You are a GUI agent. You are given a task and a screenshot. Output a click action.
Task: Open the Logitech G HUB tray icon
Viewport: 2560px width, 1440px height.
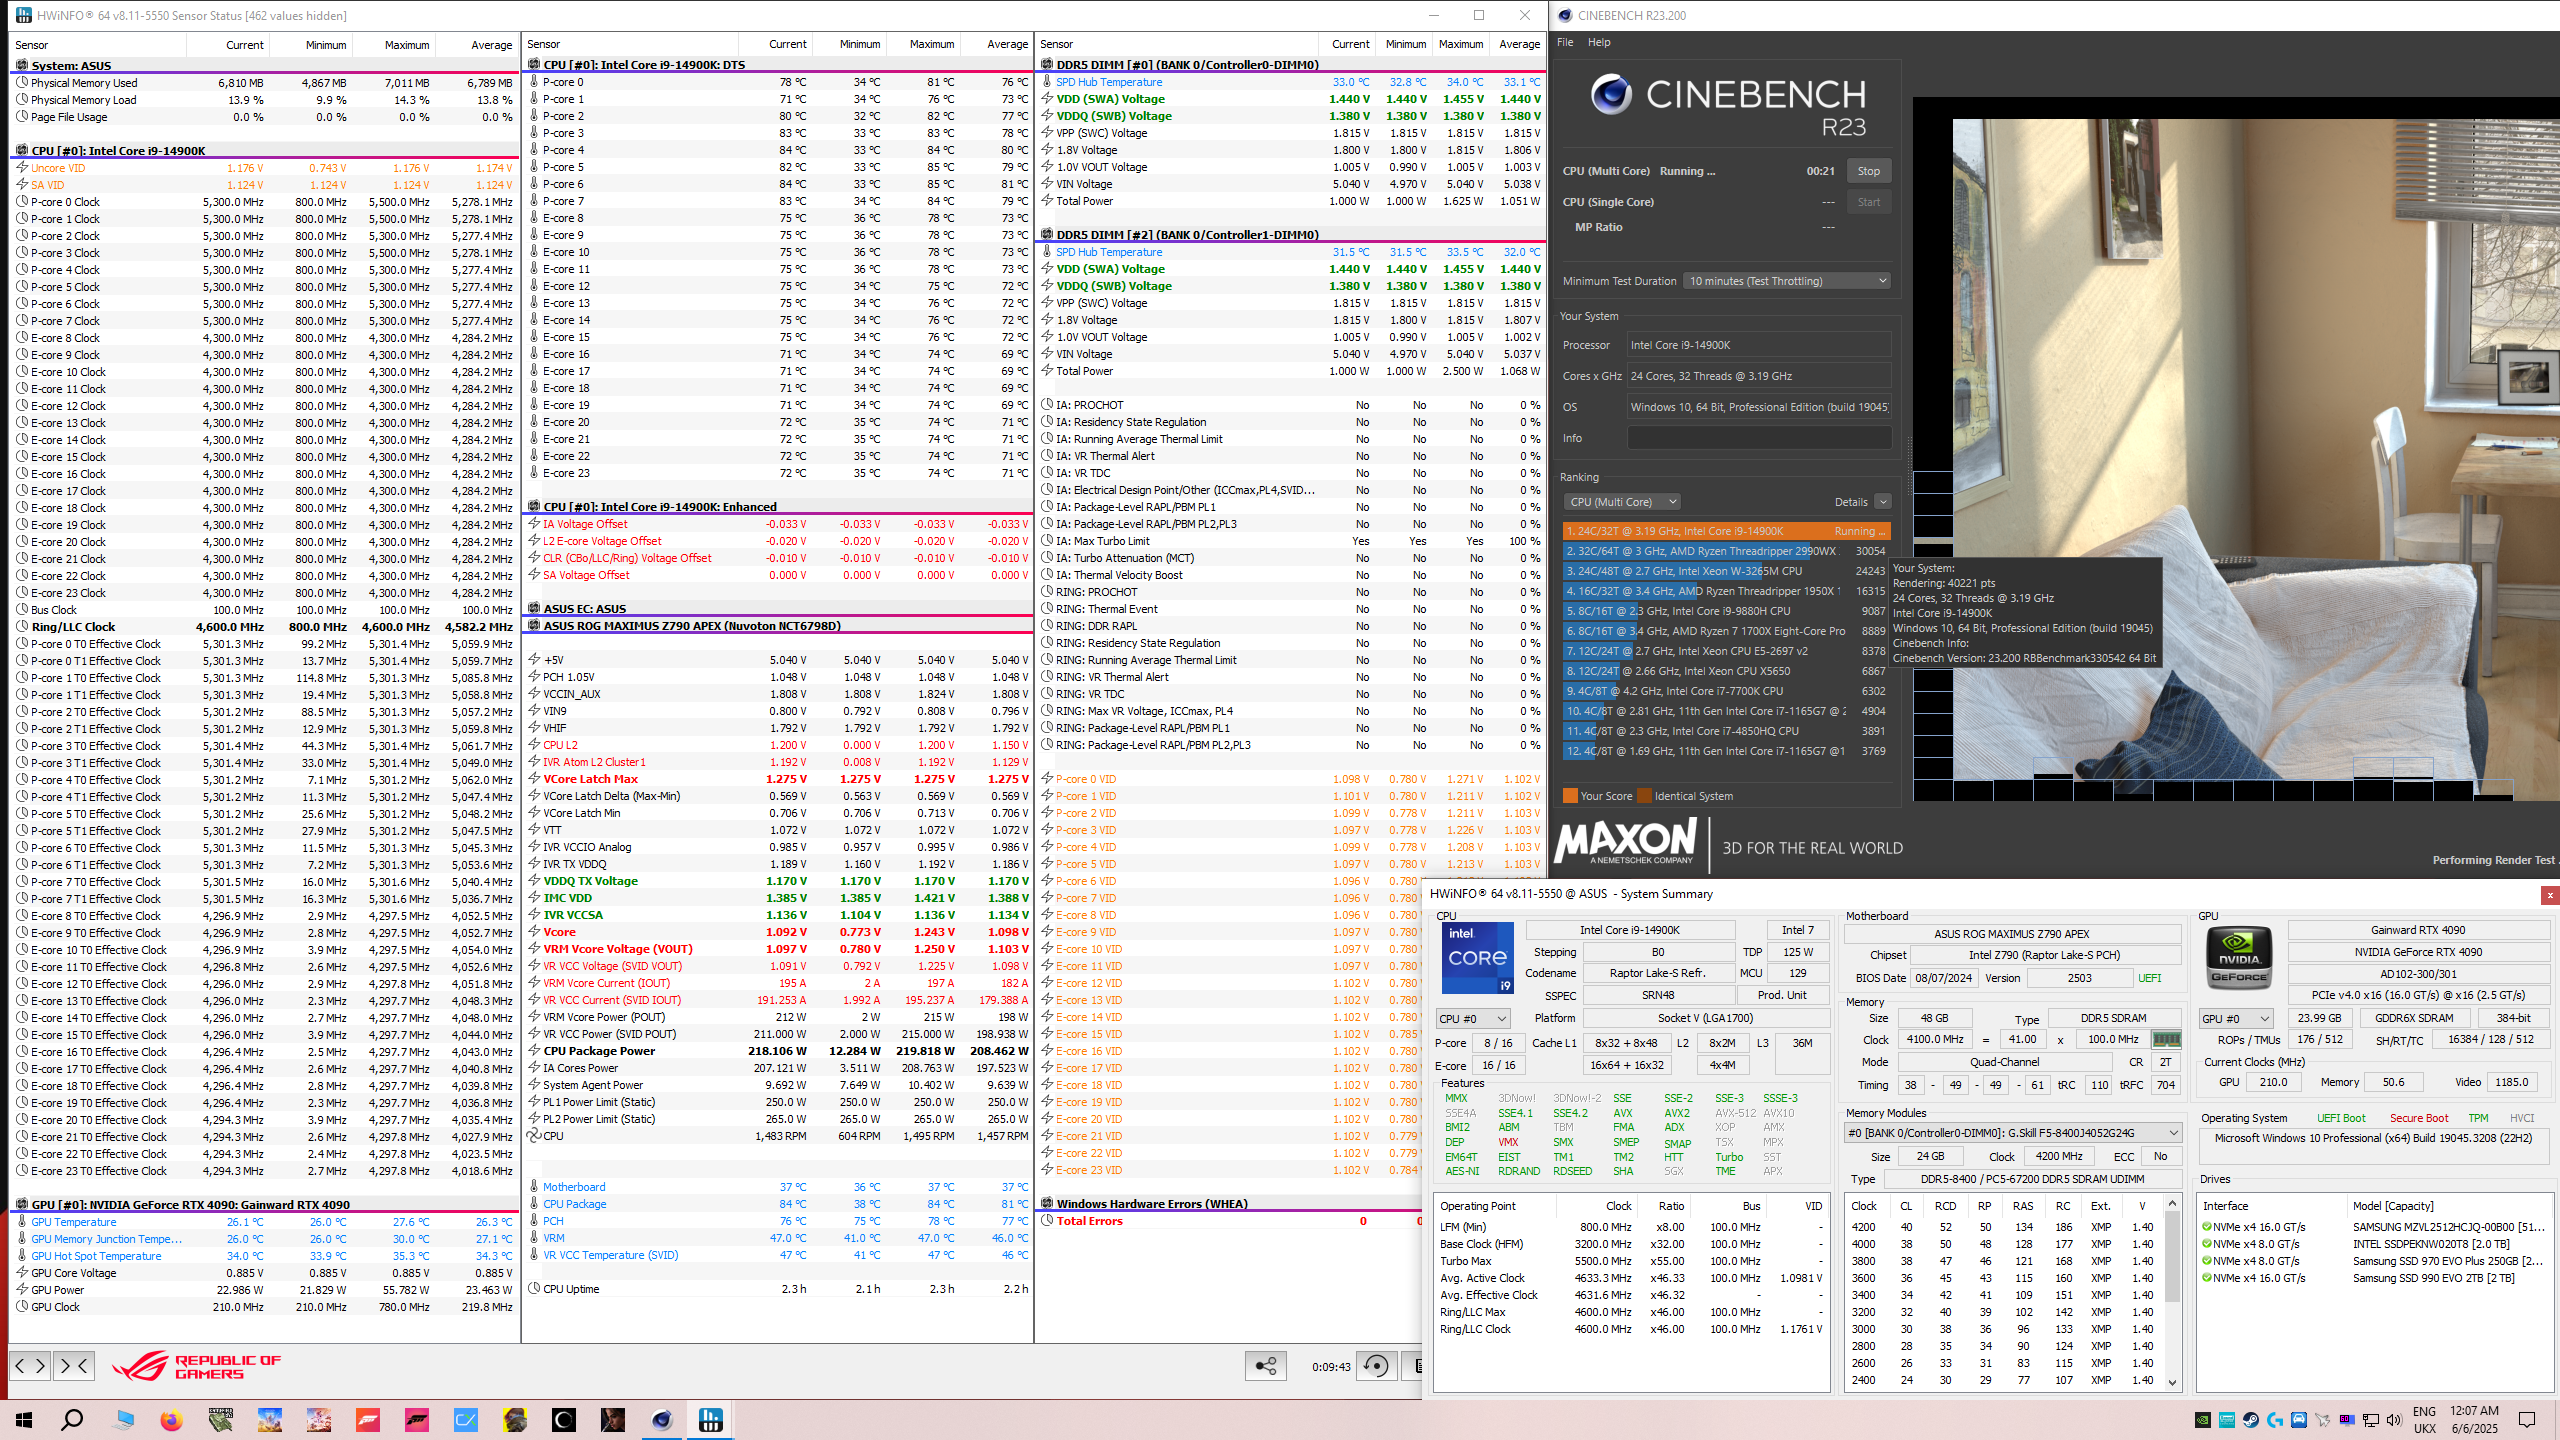2275,1420
